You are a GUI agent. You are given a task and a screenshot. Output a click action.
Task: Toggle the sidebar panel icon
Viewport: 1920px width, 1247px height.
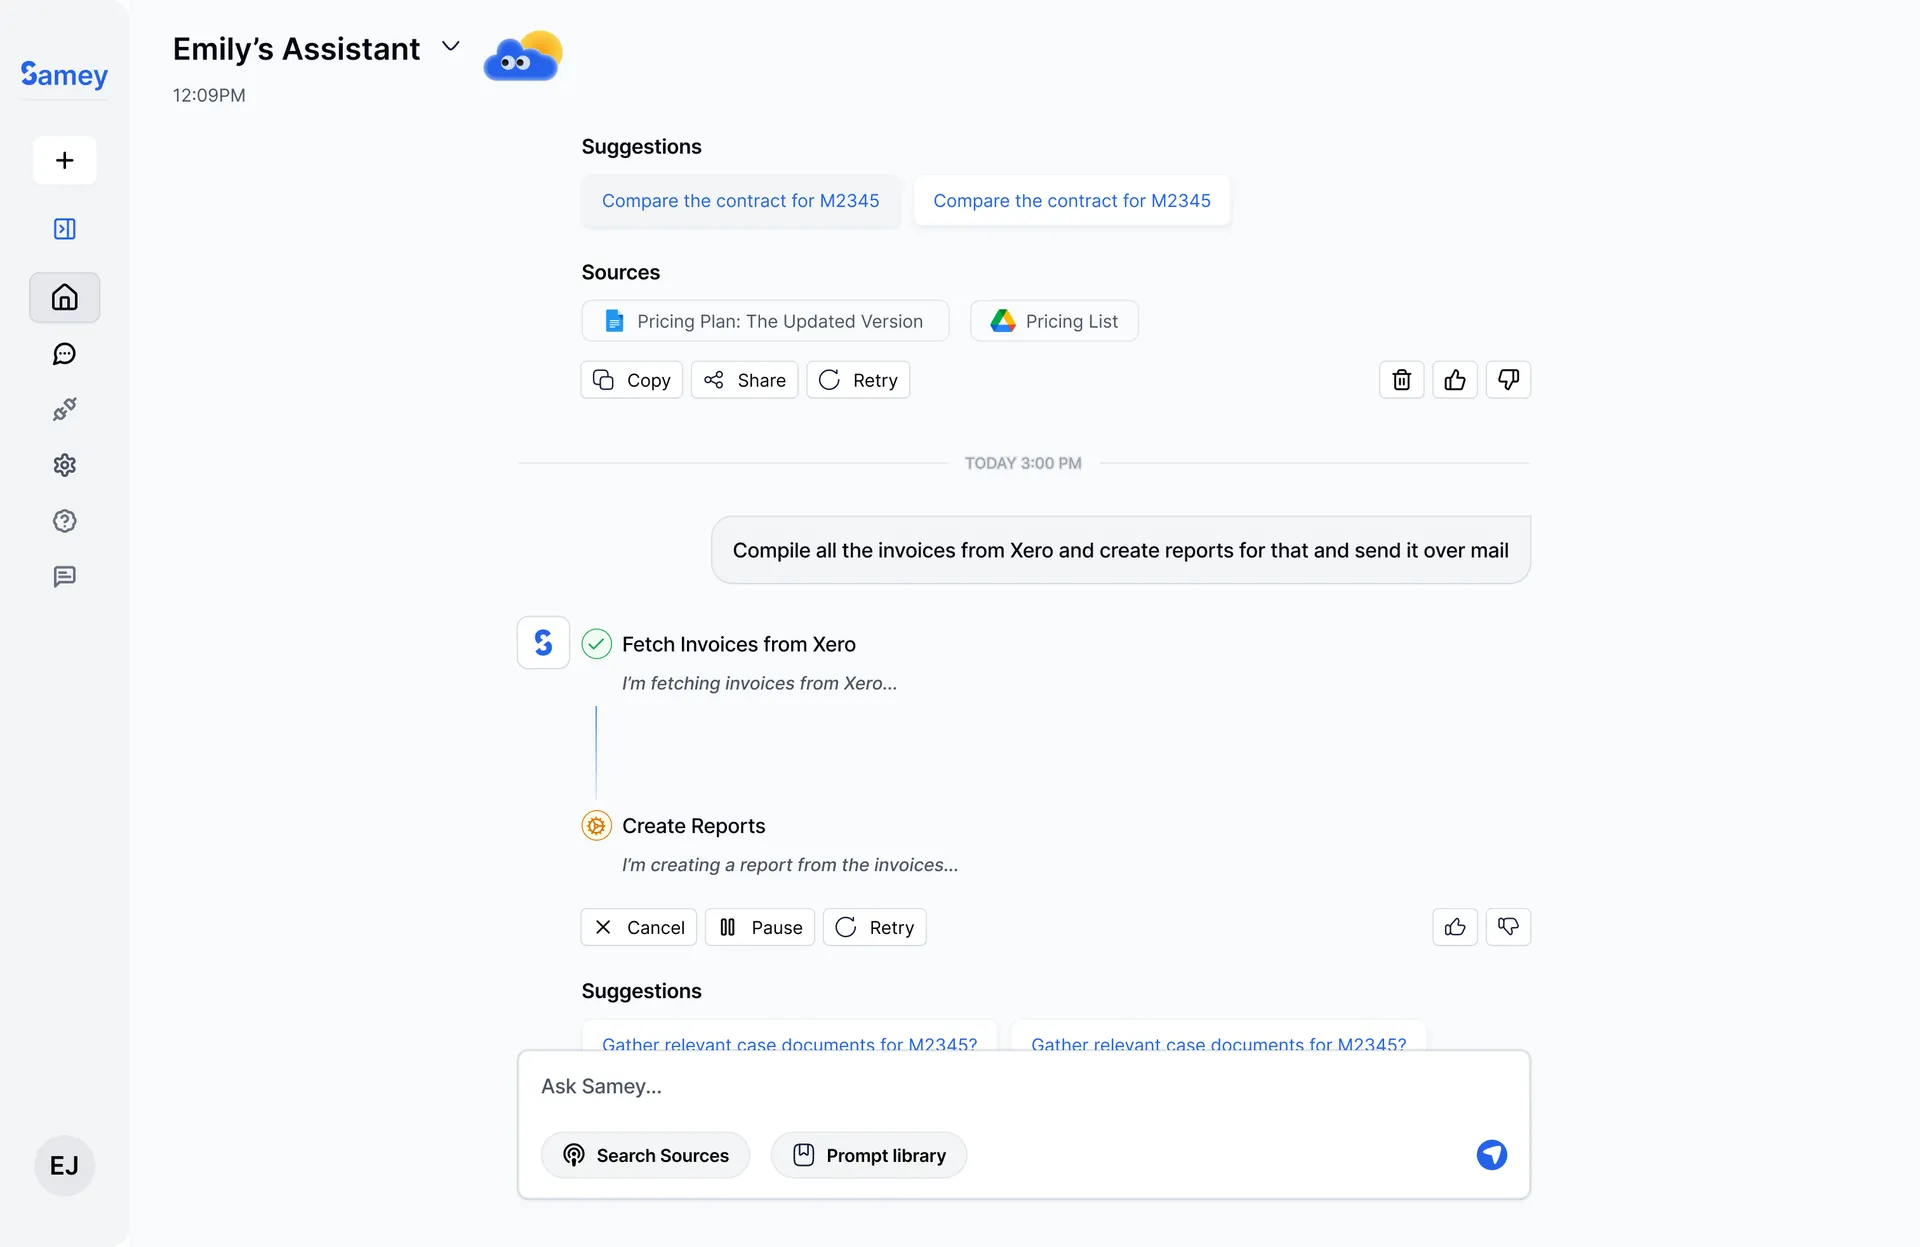pos(65,229)
